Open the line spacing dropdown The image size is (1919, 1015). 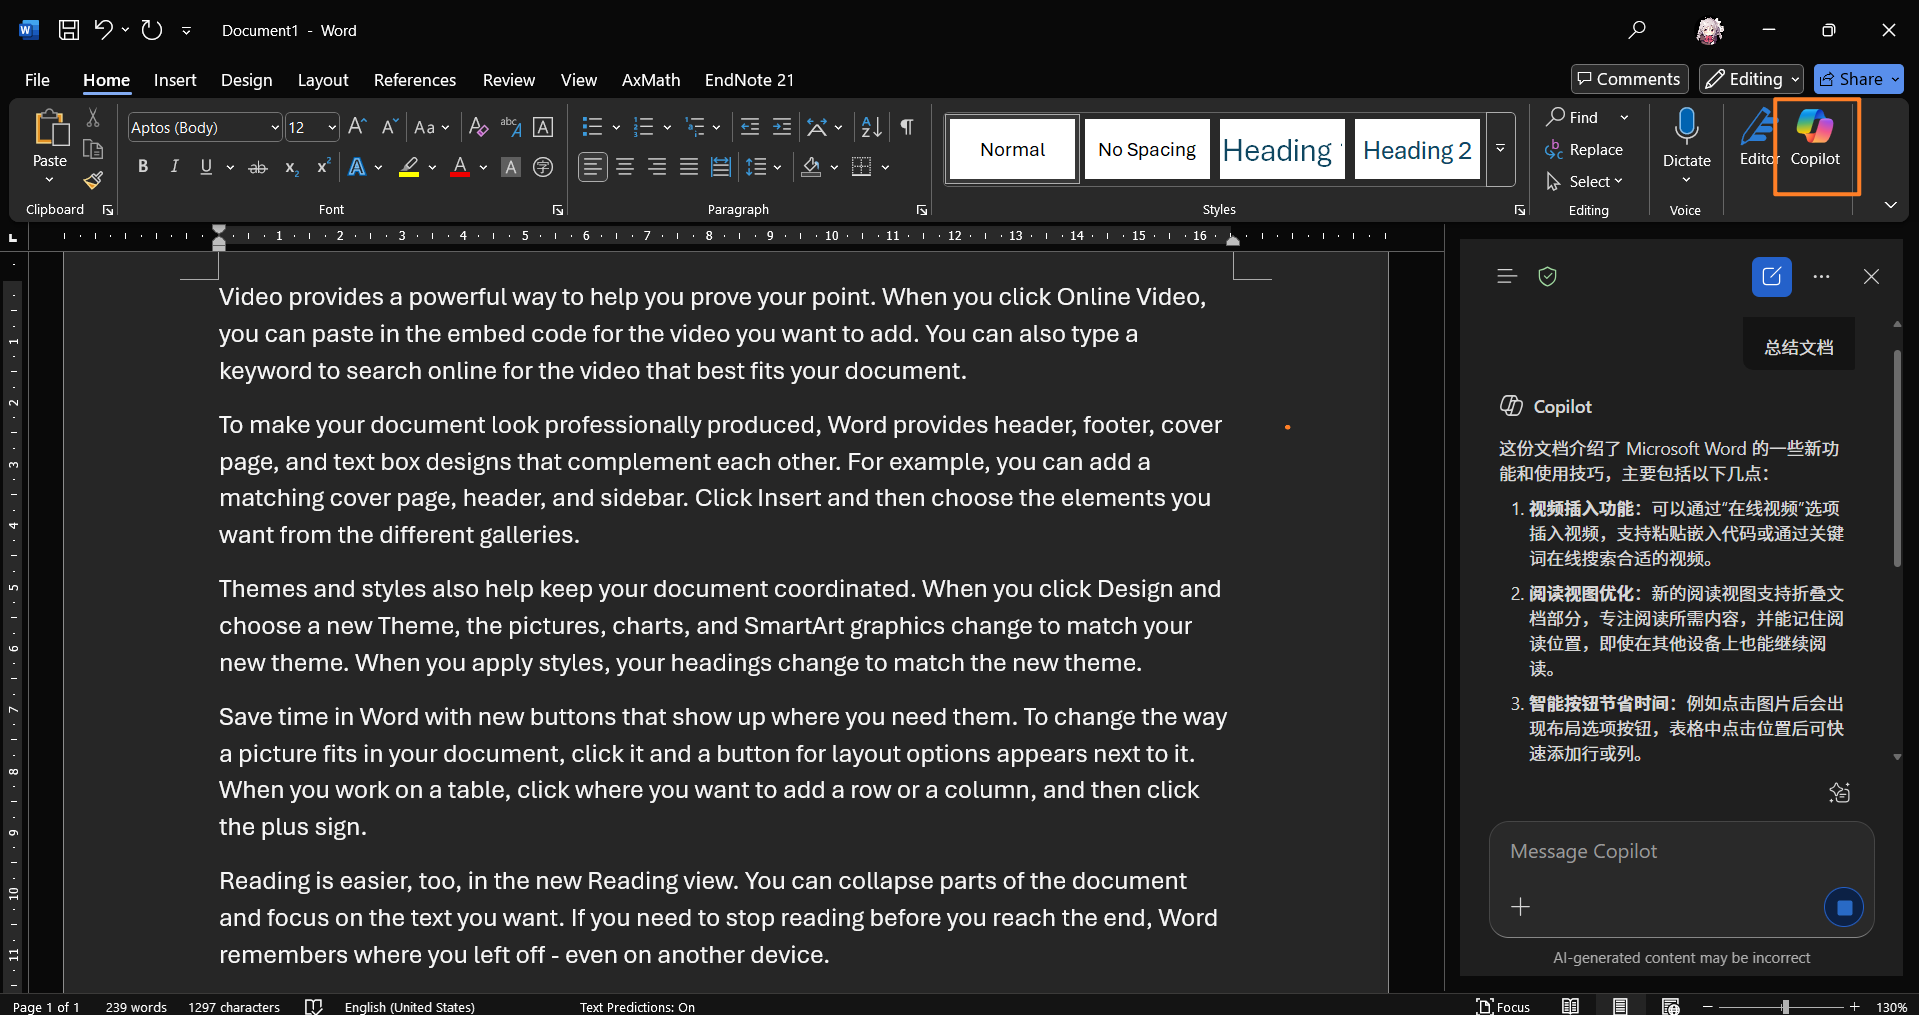(x=764, y=167)
